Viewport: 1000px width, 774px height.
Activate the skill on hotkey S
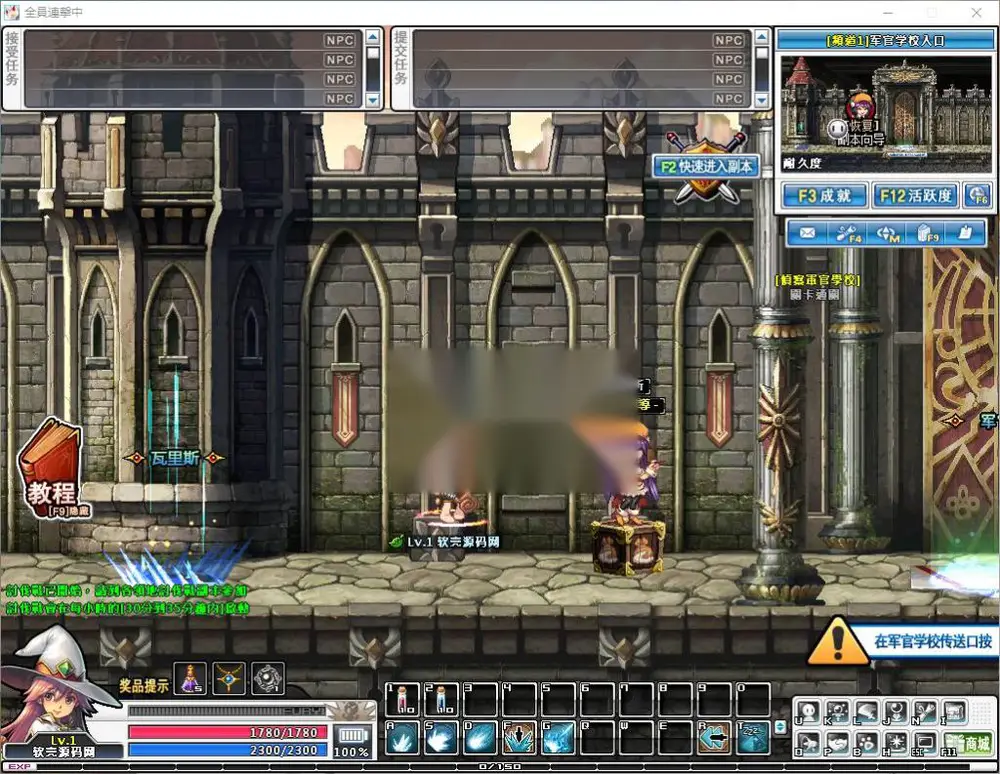click(442, 738)
